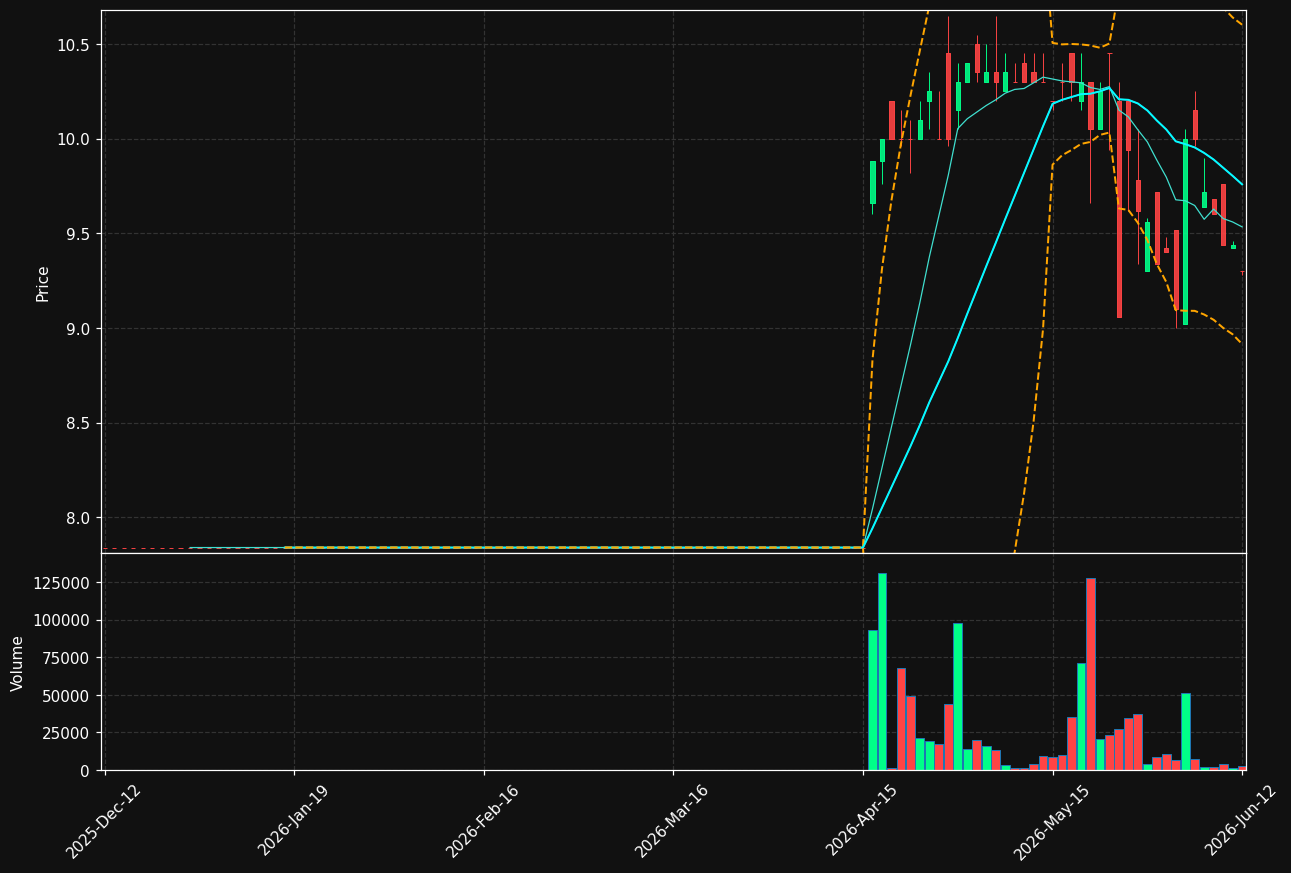The height and width of the screenshot is (873, 1291).
Task: Click the 2026-Mar-16 date label
Action: point(672,821)
